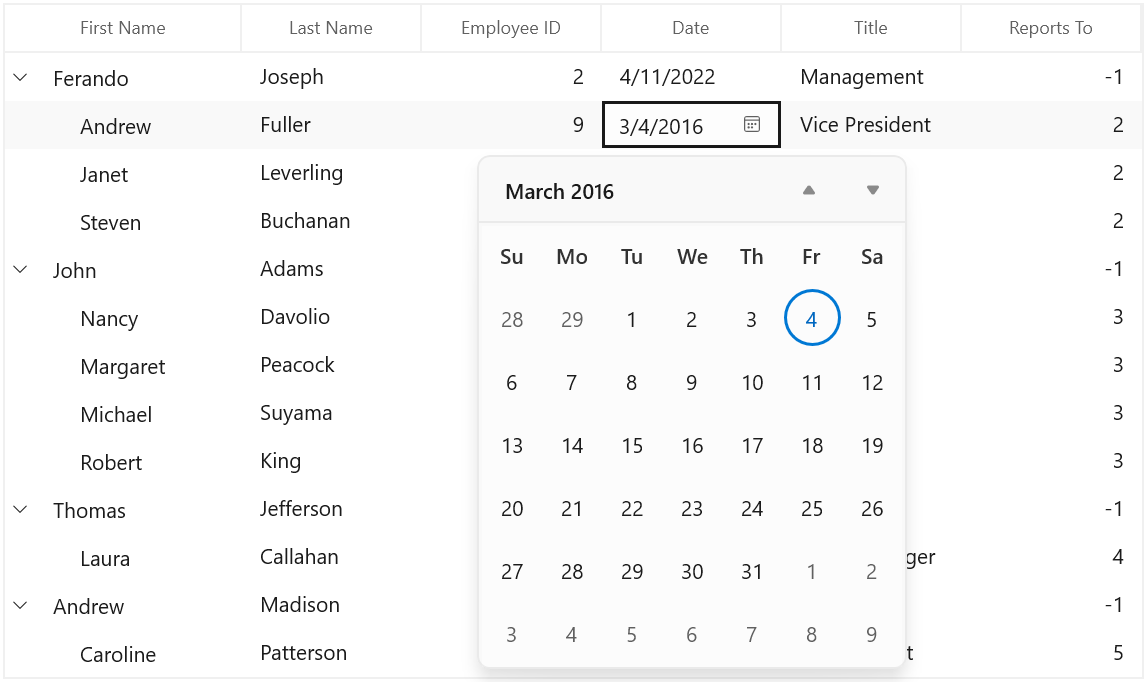
Task: Sort by the Last Name column header
Action: pyautogui.click(x=331, y=28)
